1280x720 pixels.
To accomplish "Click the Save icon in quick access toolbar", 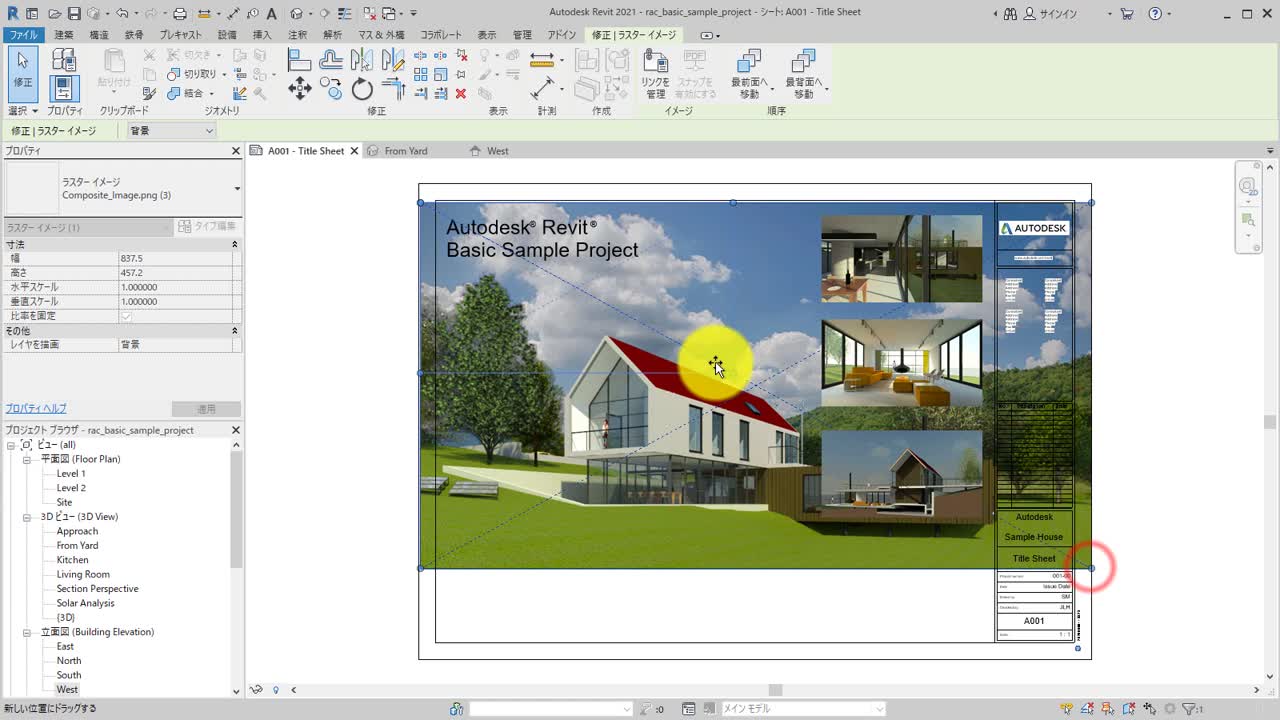I will pyautogui.click(x=74, y=14).
